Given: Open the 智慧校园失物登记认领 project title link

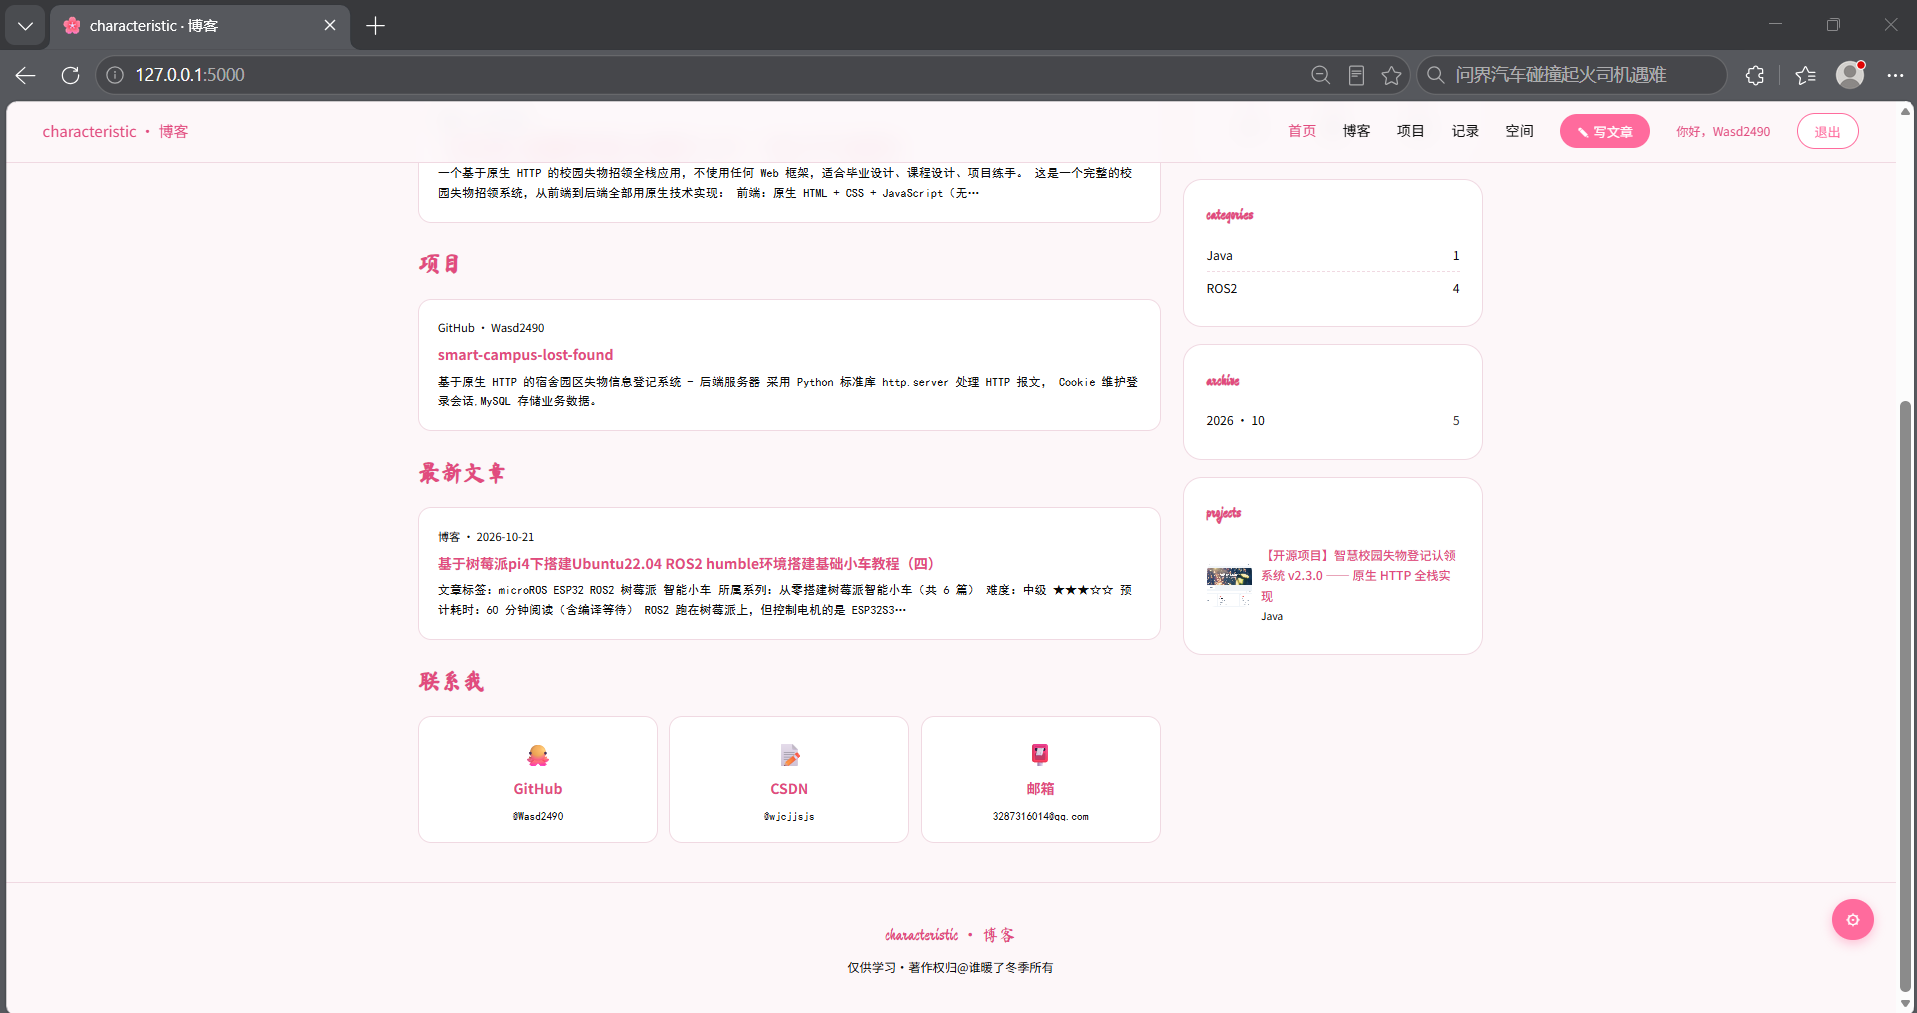Looking at the screenshot, I should 1358,576.
